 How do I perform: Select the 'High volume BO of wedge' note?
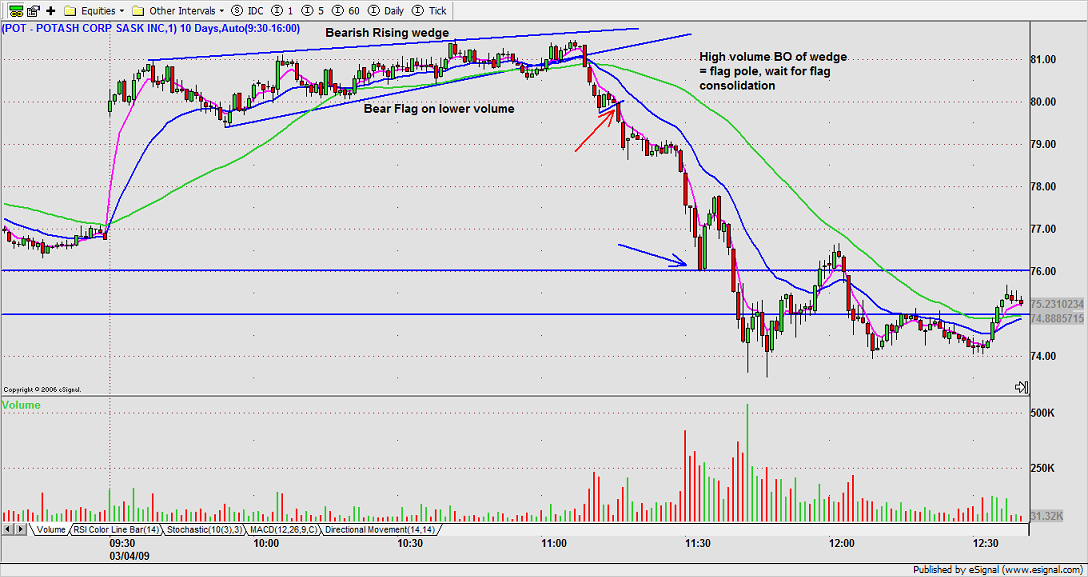coord(773,71)
